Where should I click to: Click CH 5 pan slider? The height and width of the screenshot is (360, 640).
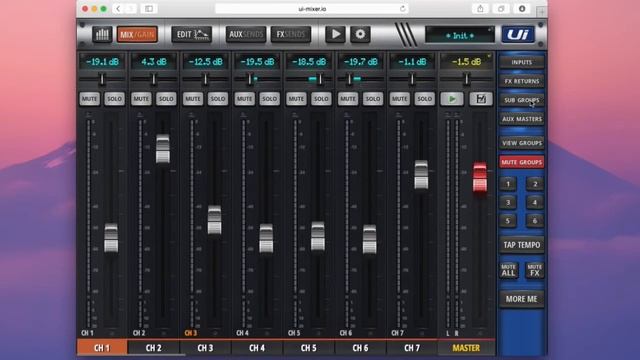(309, 79)
